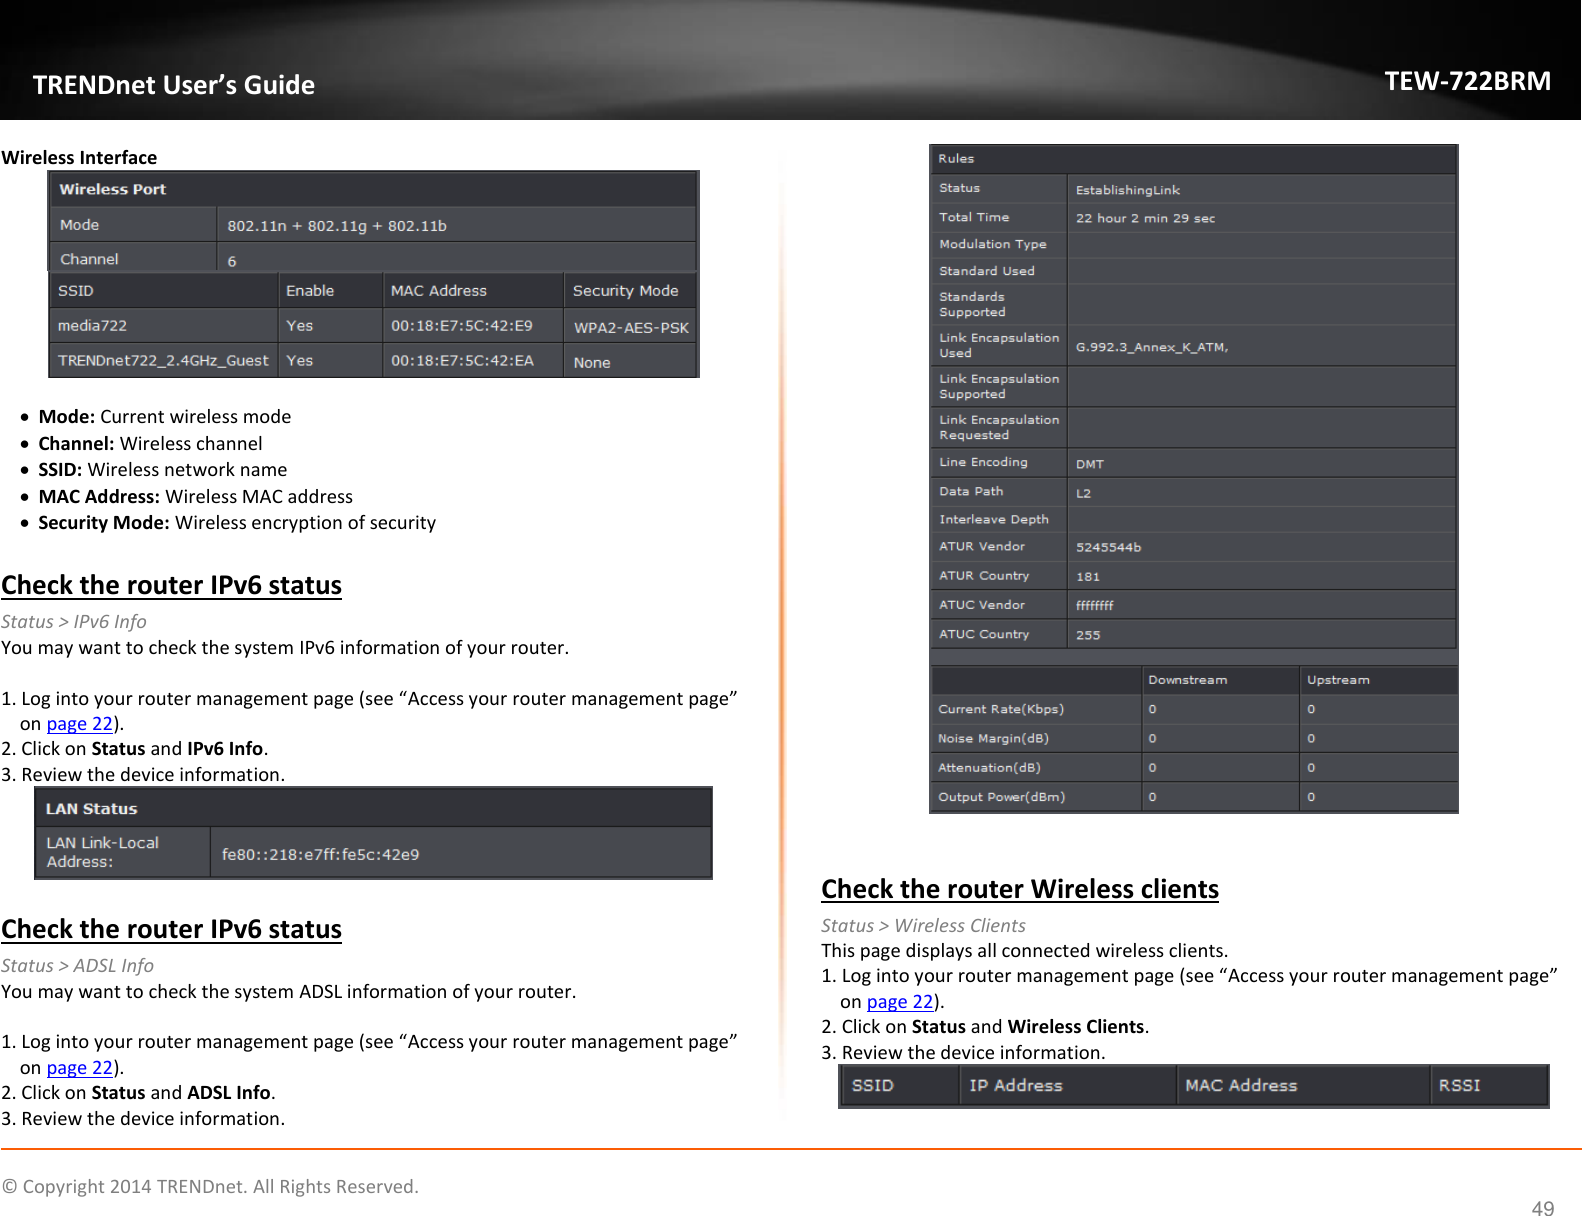The width and height of the screenshot is (1582, 1216).
Task: Click the TRENDnet User's Guide title
Action: click(174, 85)
